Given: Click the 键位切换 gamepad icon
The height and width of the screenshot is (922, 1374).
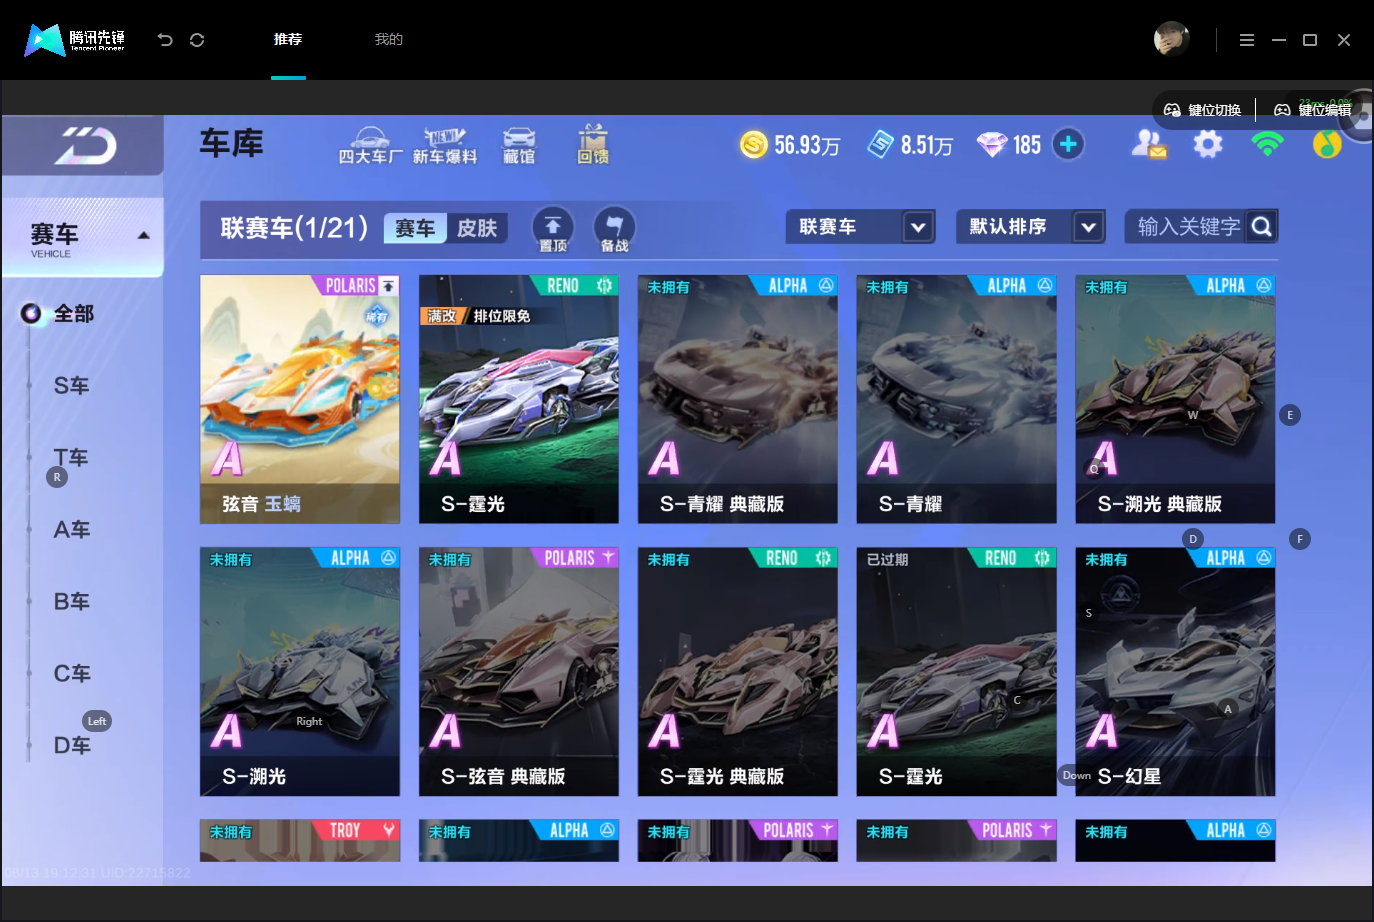Looking at the screenshot, I should pos(1172,110).
